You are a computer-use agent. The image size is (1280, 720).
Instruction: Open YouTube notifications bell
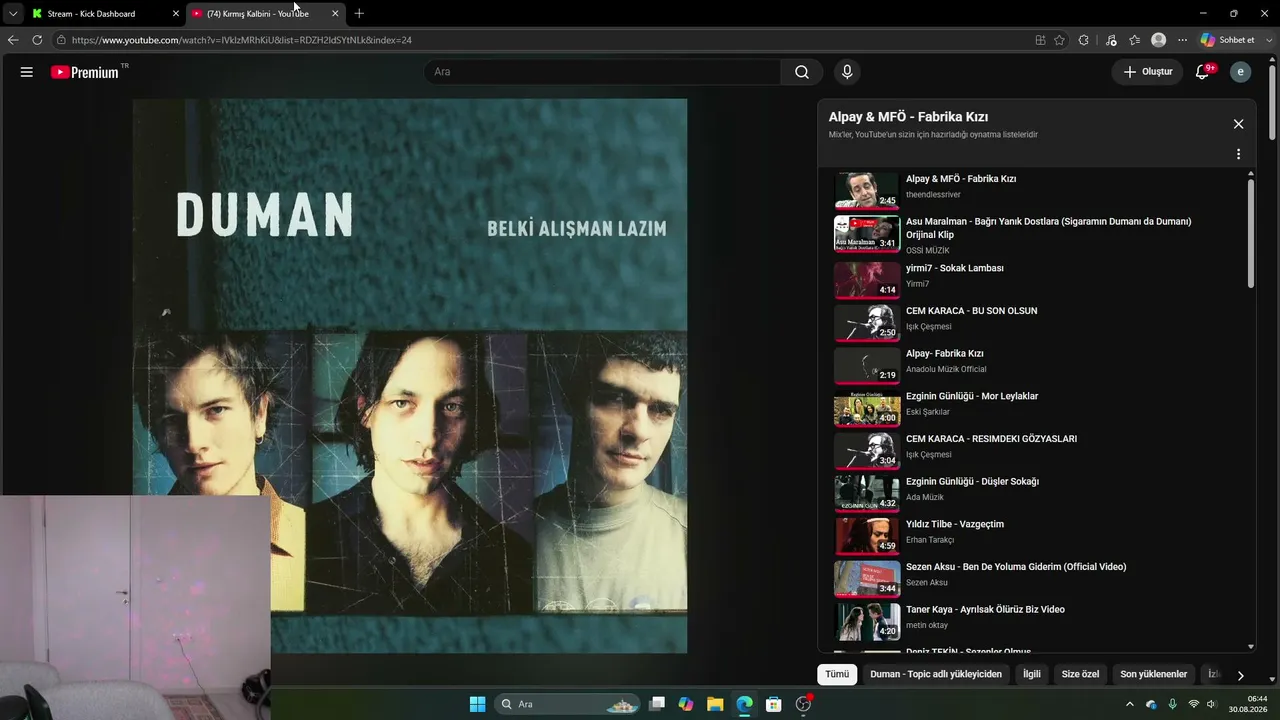(1203, 72)
